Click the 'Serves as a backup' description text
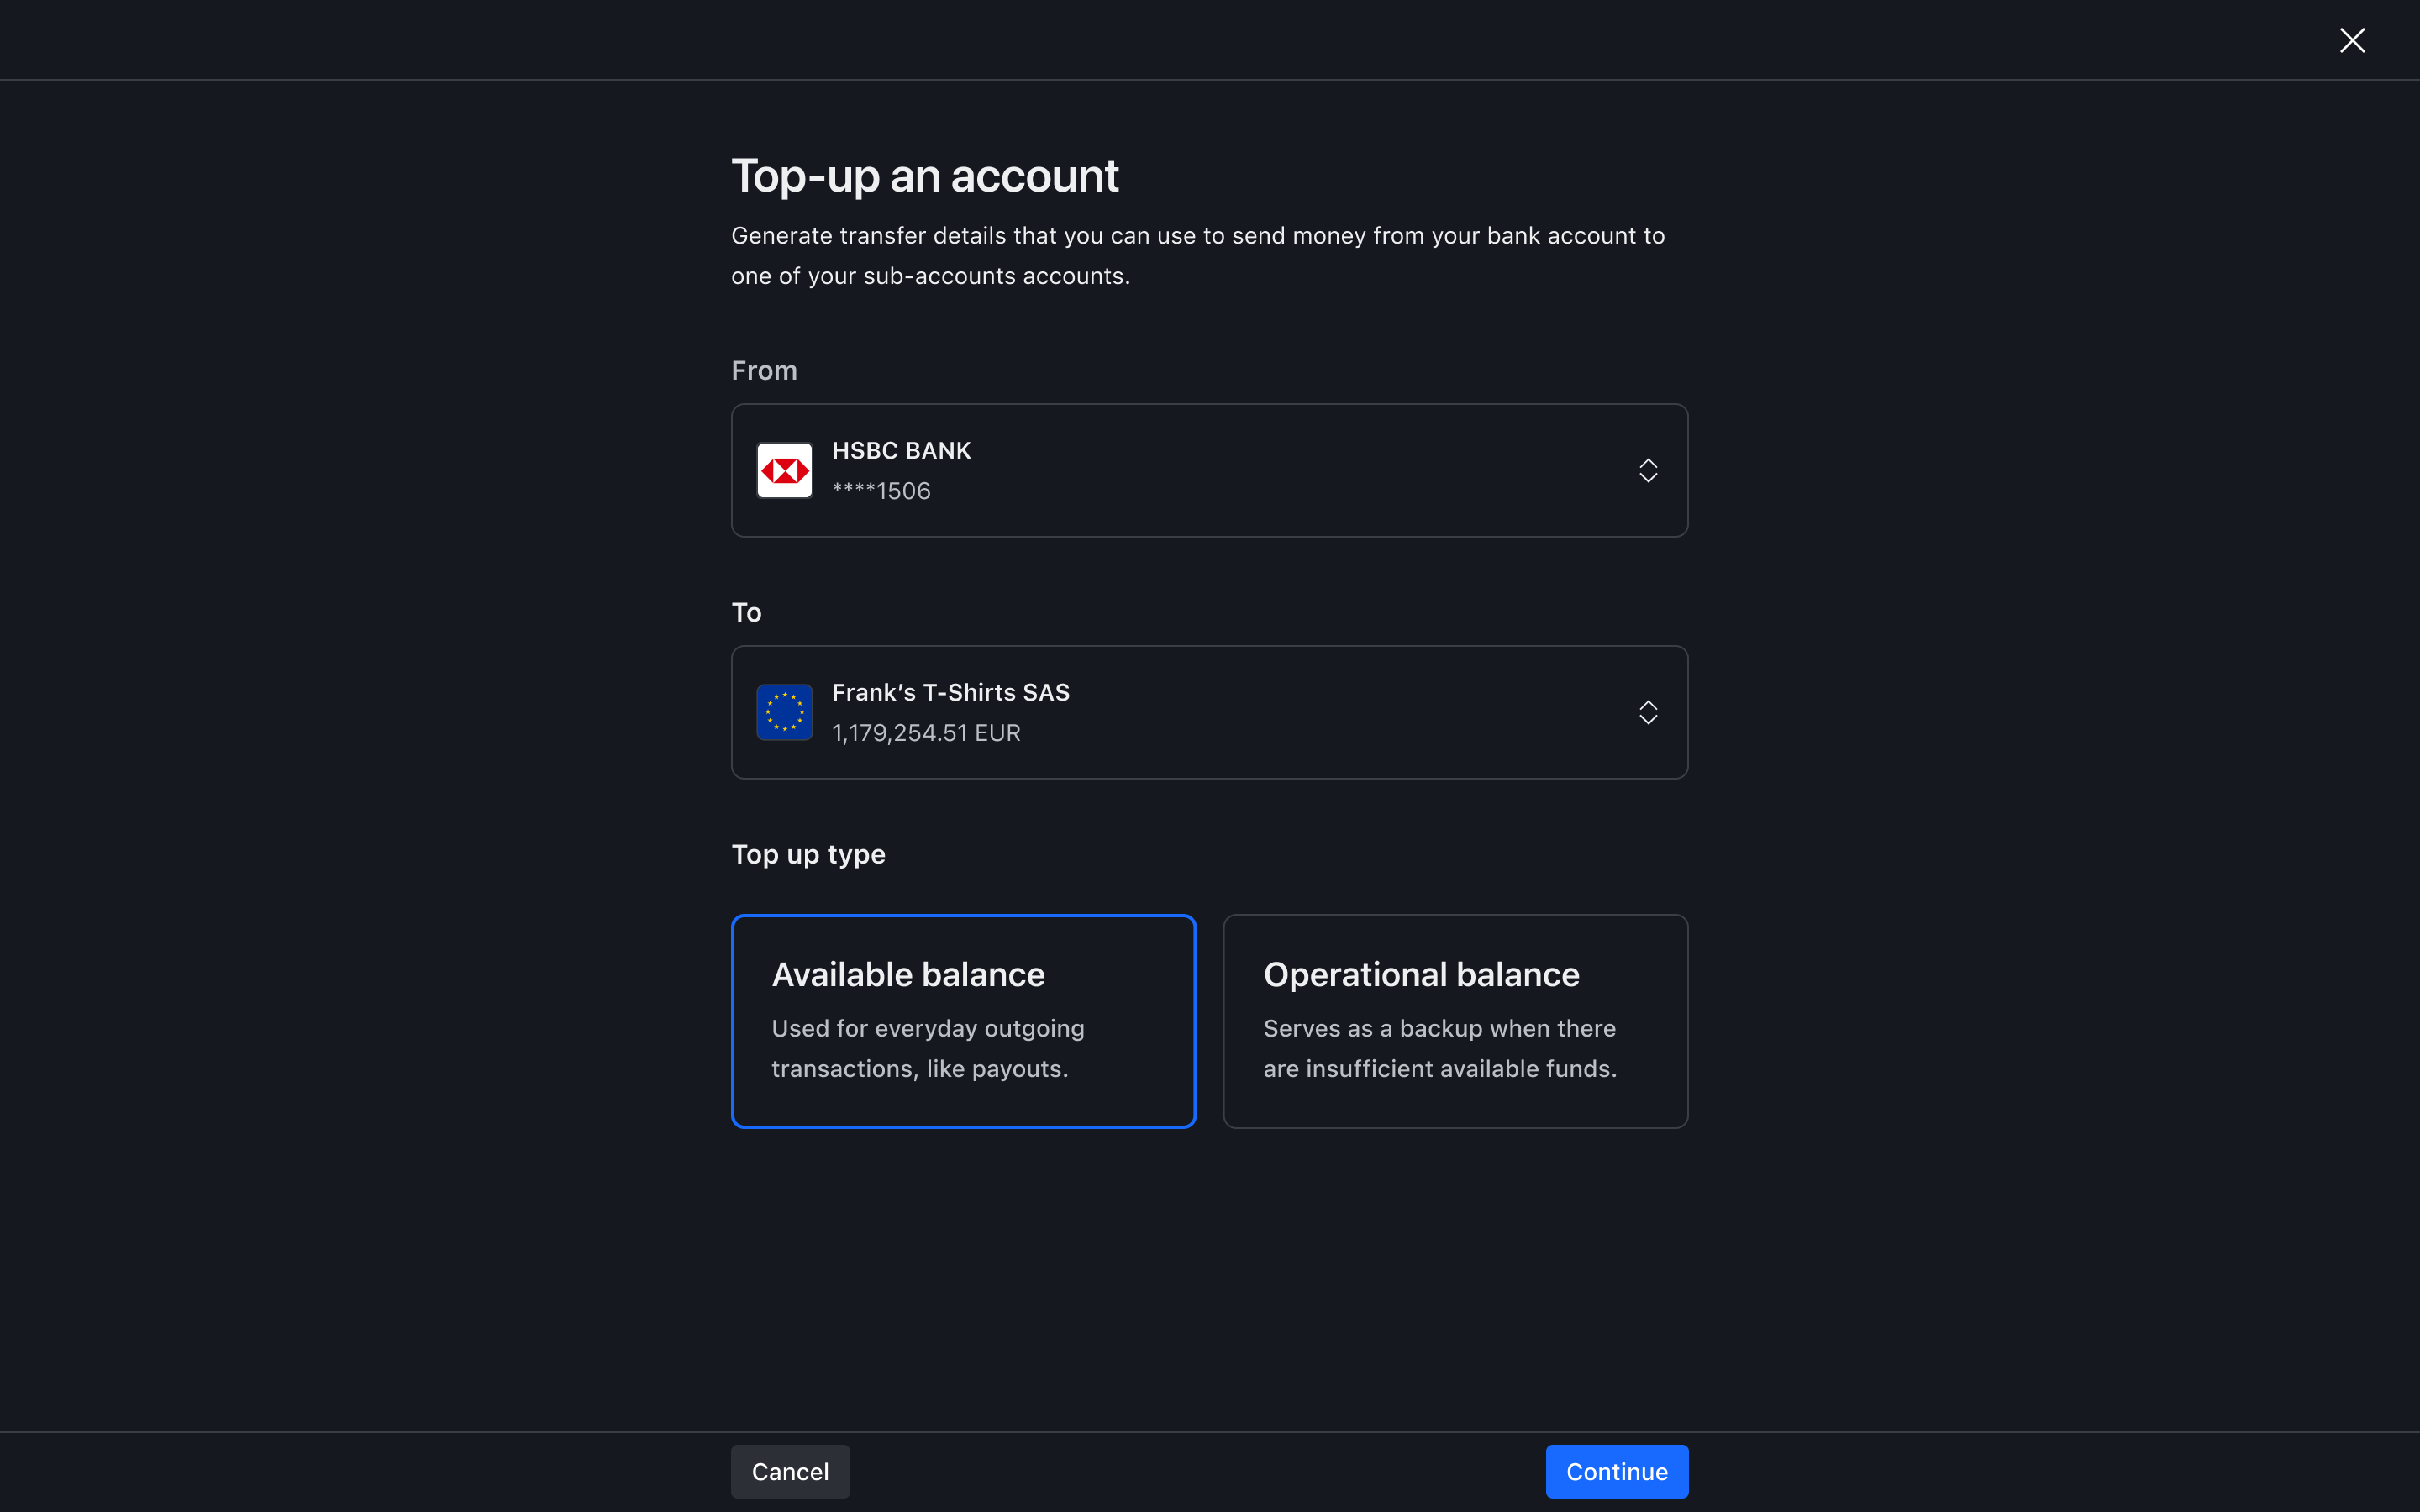The image size is (2420, 1512). [1440, 1048]
